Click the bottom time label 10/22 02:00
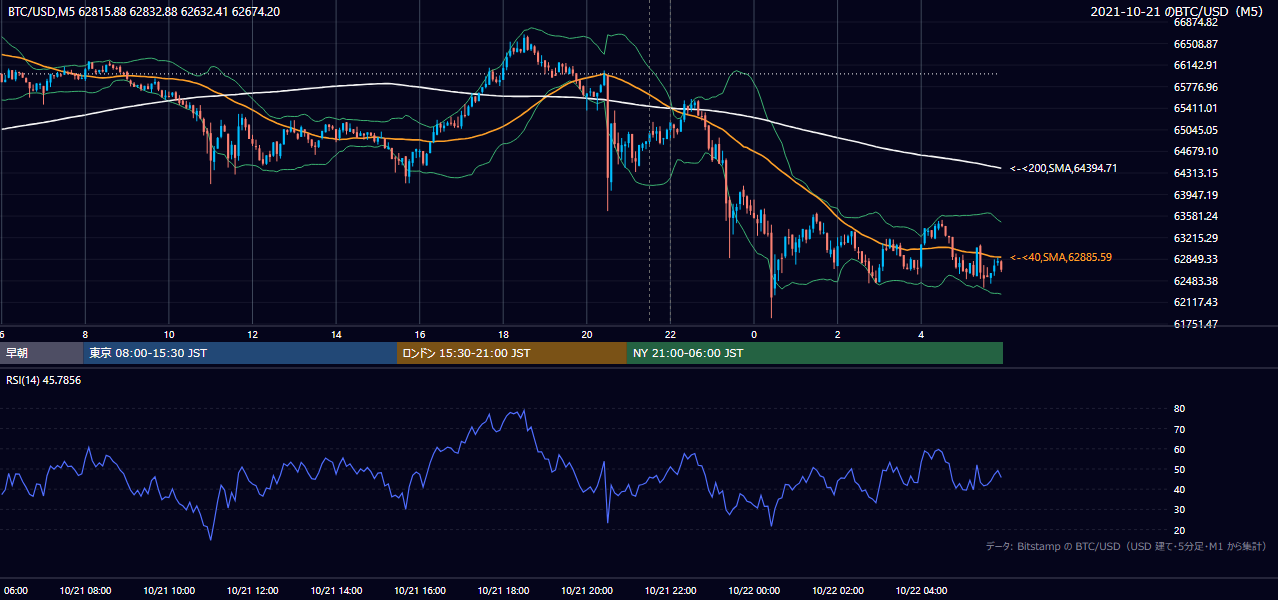Screen dimensions: 1278x600 click(837, 591)
